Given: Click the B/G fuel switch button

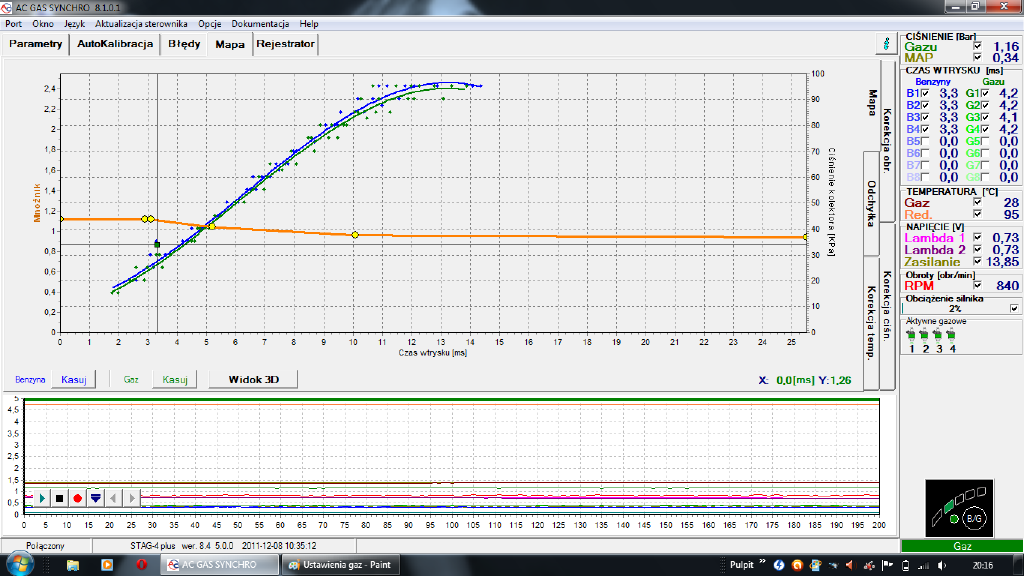Looking at the screenshot, I should 974,519.
